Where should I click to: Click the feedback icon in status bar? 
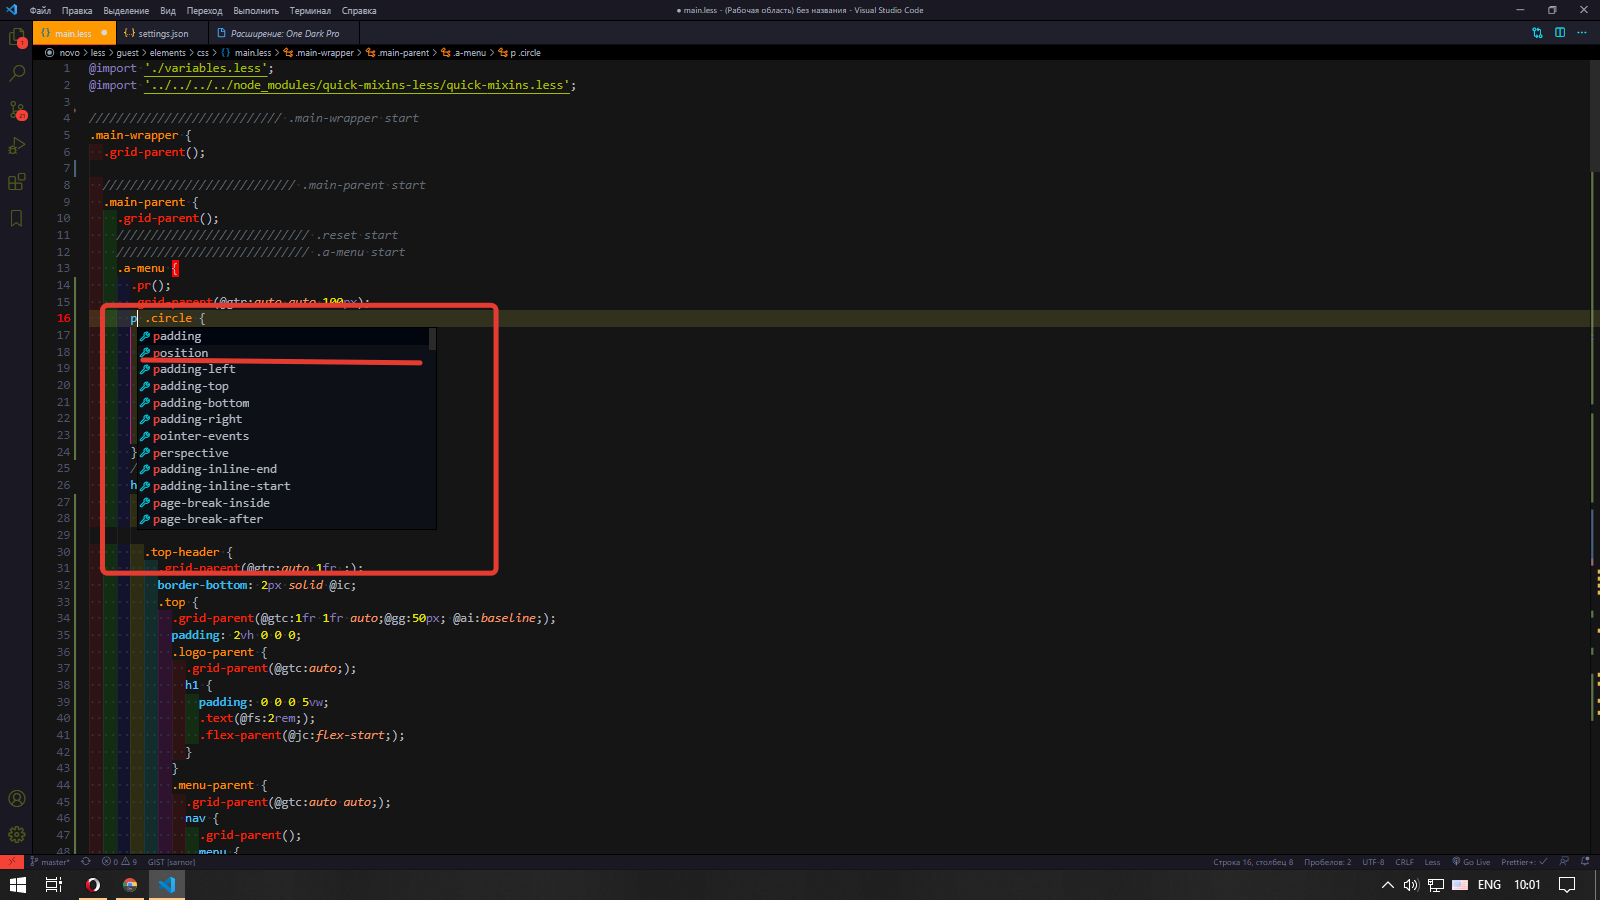(1564, 861)
